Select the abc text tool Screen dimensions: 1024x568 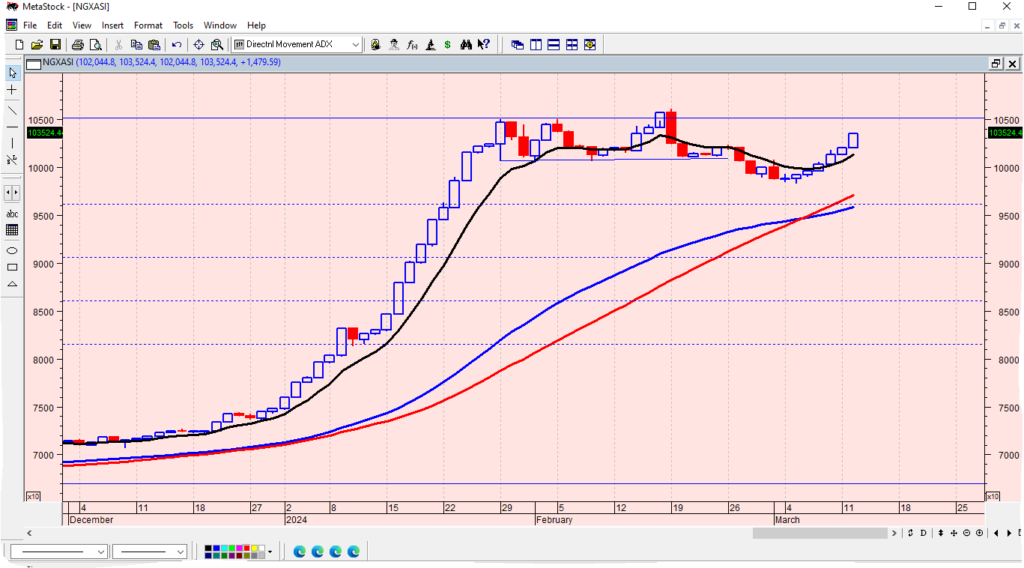12,213
